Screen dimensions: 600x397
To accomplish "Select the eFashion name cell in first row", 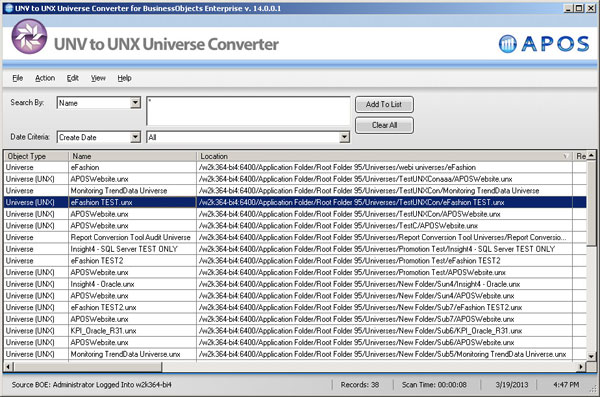I will [x=132, y=167].
